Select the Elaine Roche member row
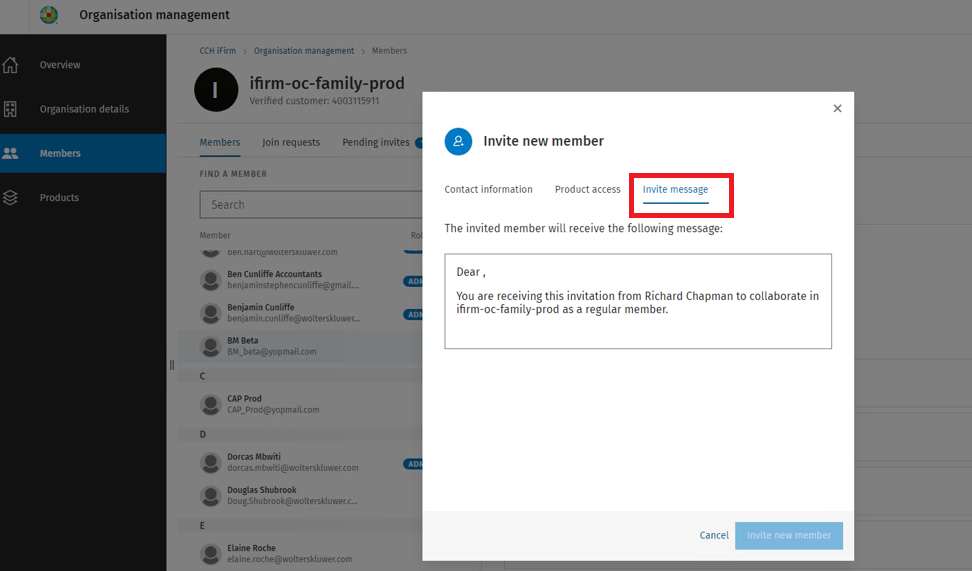Viewport: 972px width, 571px height. pos(300,554)
